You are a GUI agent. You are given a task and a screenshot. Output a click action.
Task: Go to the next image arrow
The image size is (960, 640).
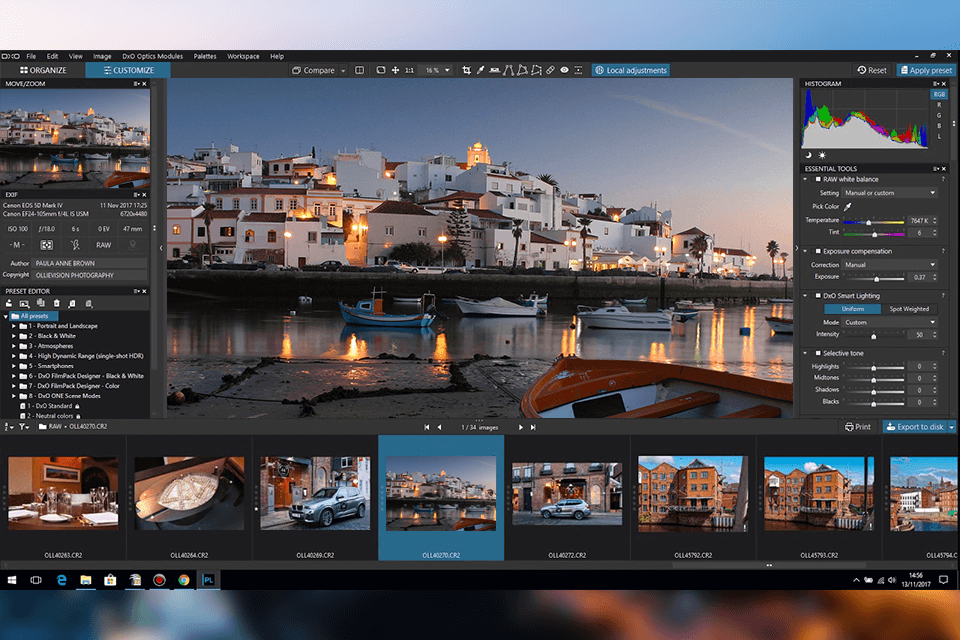[x=520, y=427]
